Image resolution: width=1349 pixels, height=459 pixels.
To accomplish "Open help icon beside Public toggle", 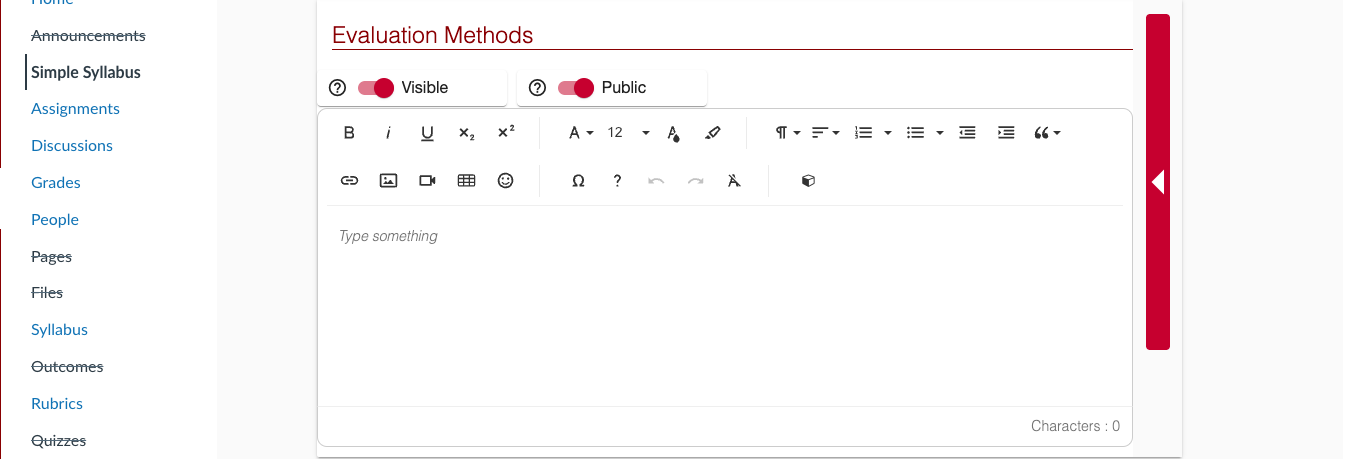I will 537,88.
